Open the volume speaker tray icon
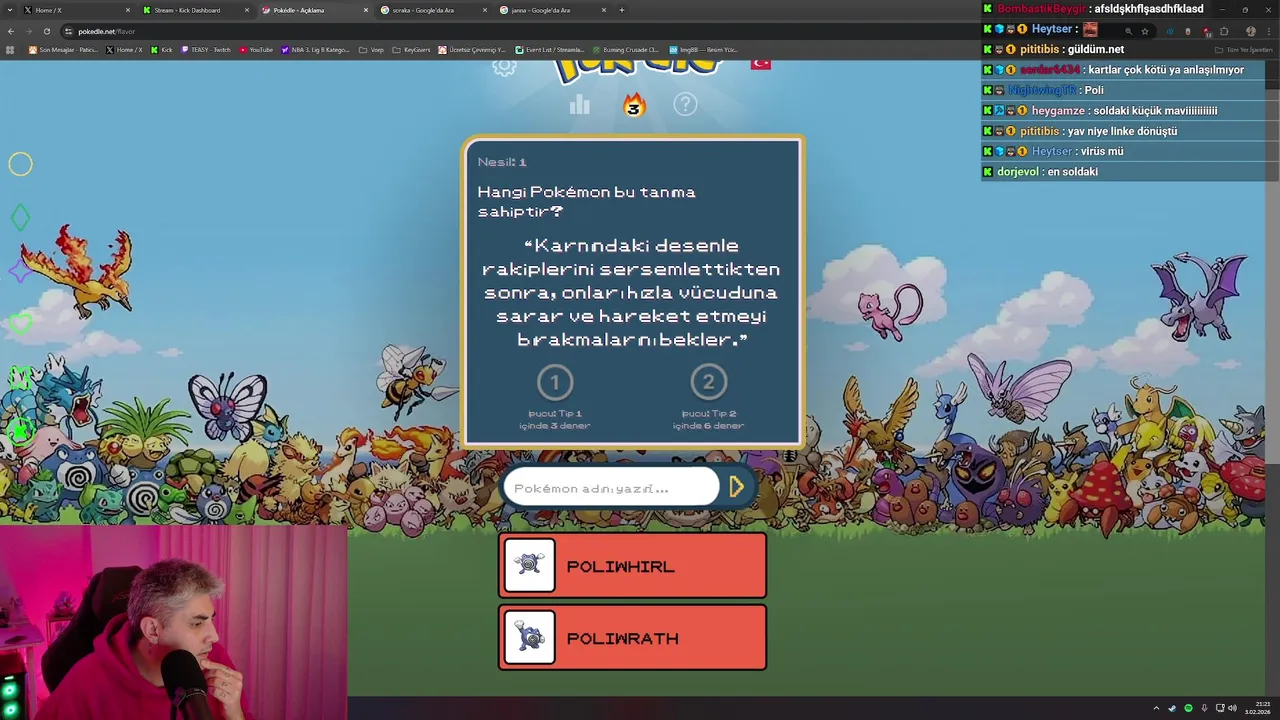 coord(1232,708)
